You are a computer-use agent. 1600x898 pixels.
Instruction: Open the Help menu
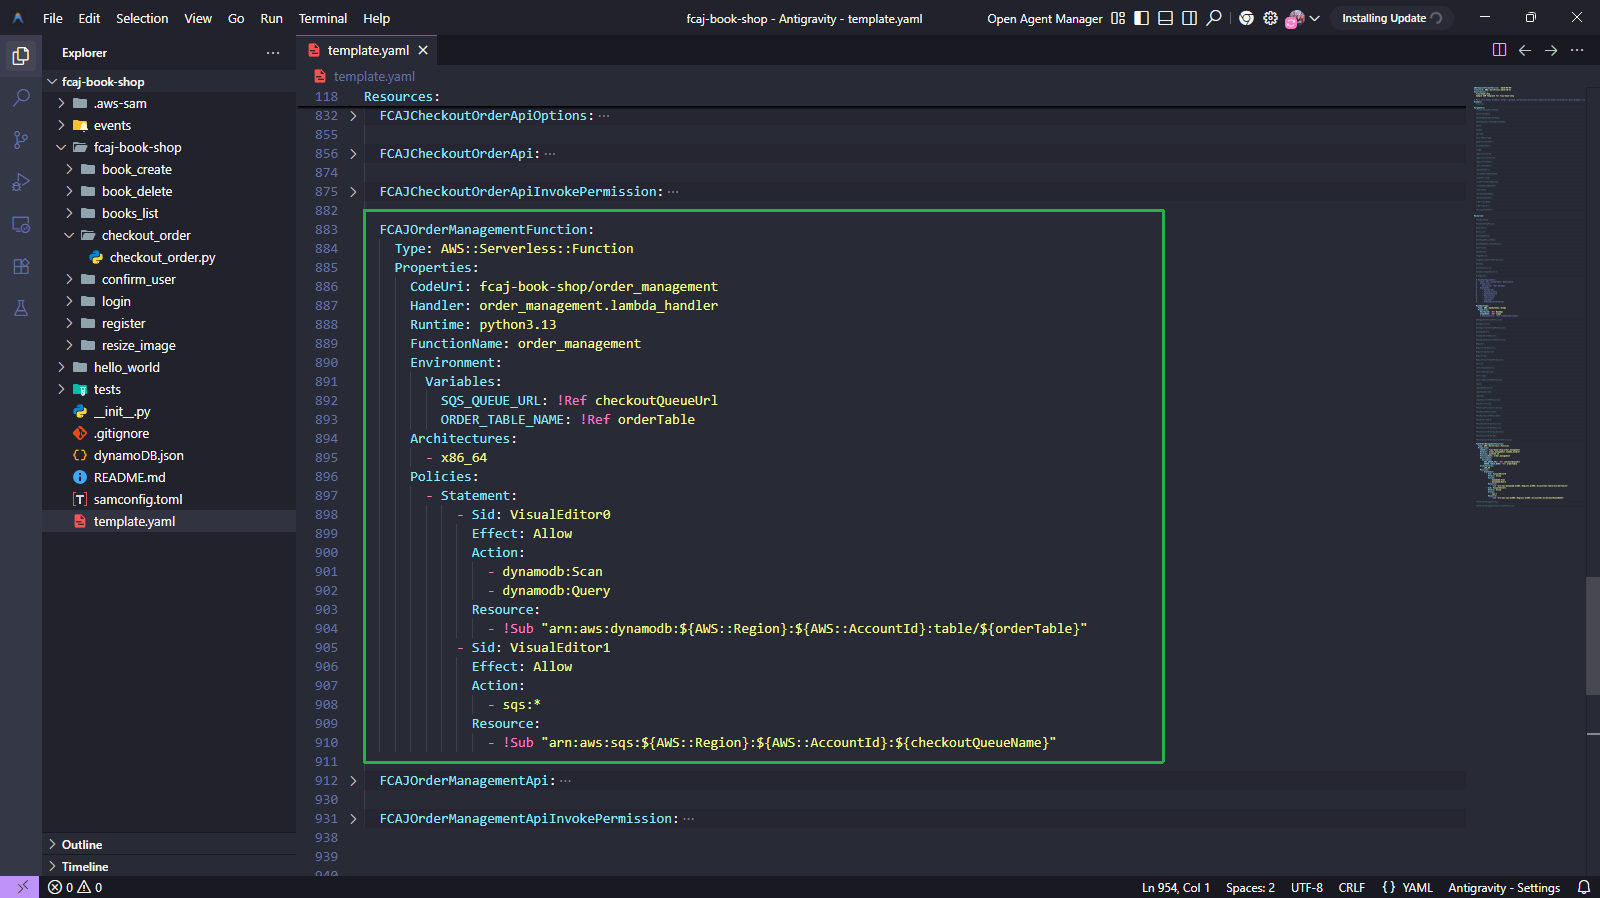click(376, 18)
